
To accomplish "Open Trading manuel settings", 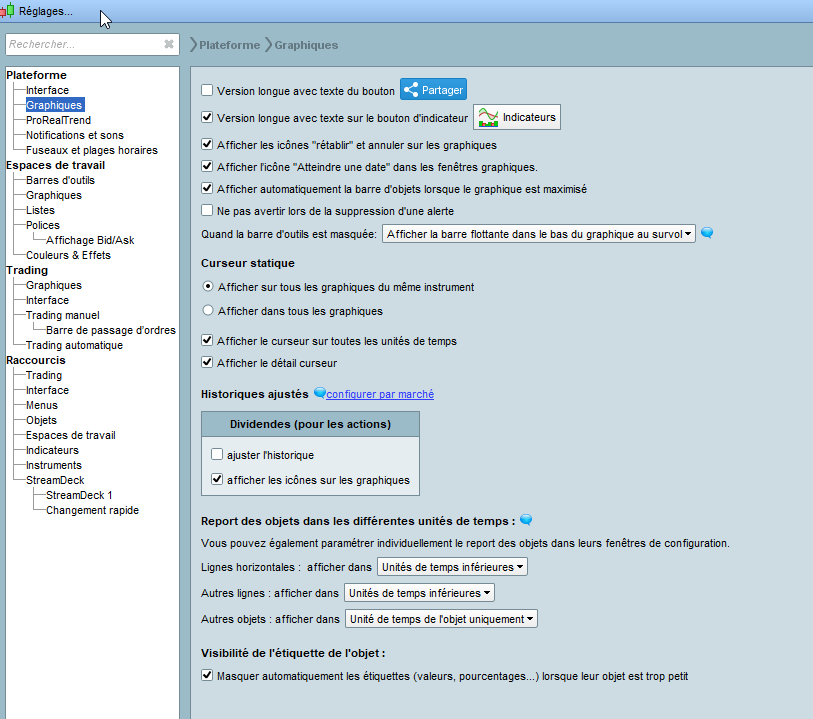I will pos(63,316).
